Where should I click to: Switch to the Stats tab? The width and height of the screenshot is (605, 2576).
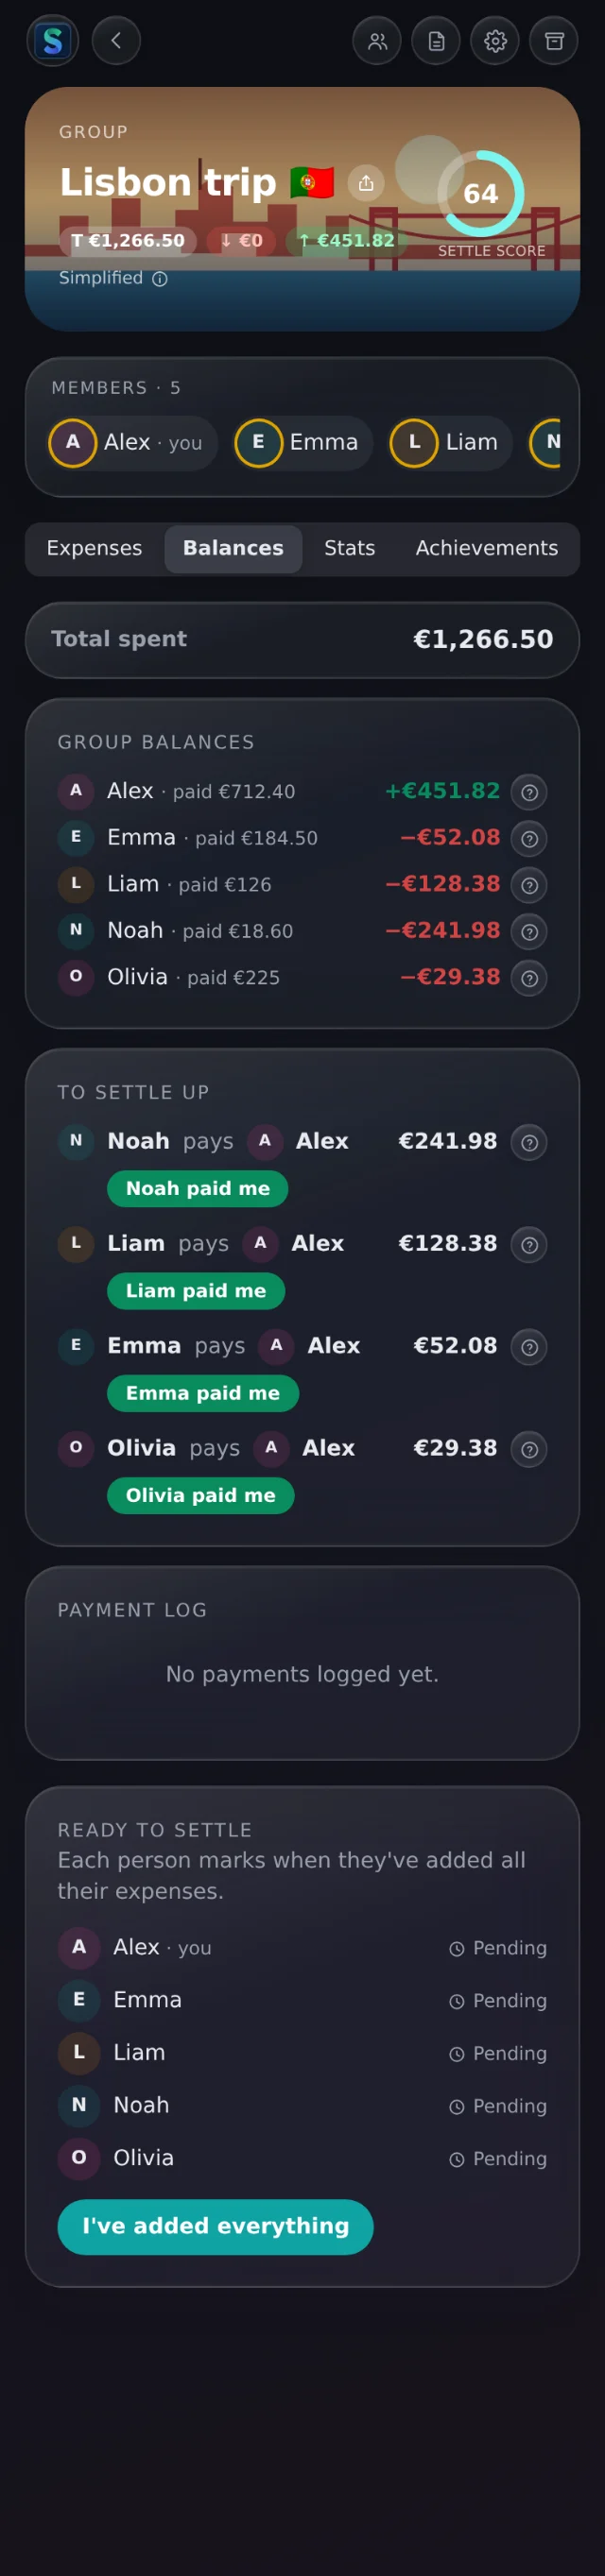click(x=350, y=548)
